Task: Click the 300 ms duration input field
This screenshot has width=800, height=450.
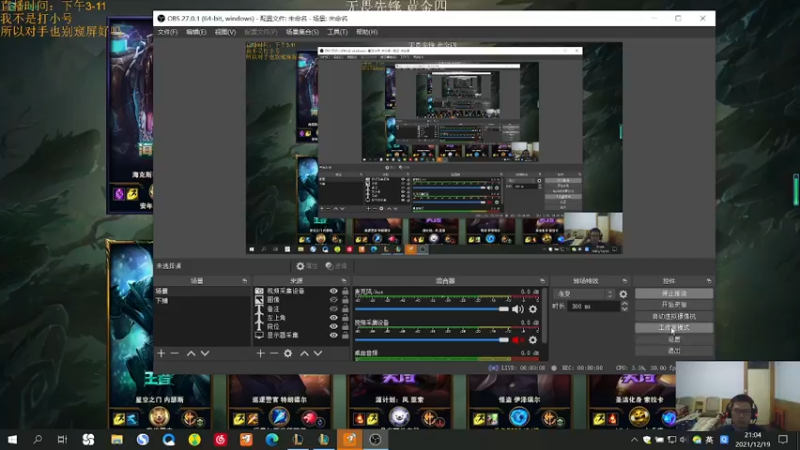Action: (x=594, y=307)
